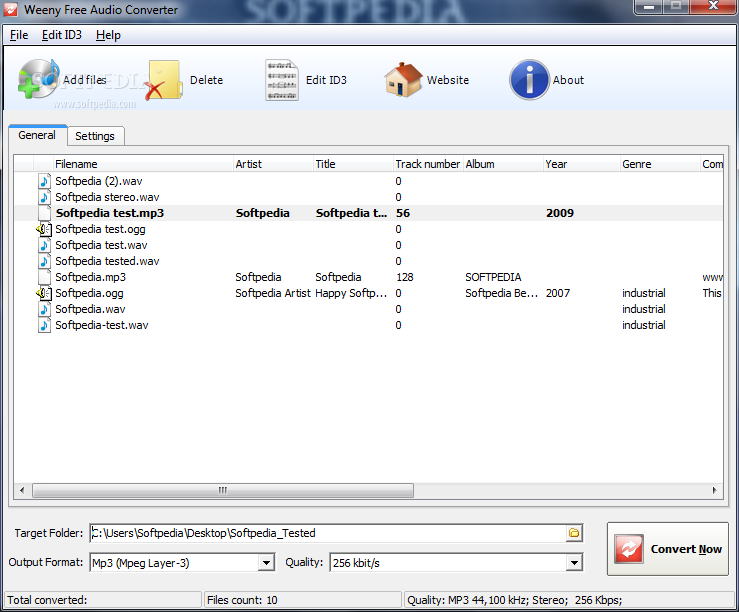The image size is (739, 612).
Task: Open the Quality dropdown arrow
Action: click(574, 563)
